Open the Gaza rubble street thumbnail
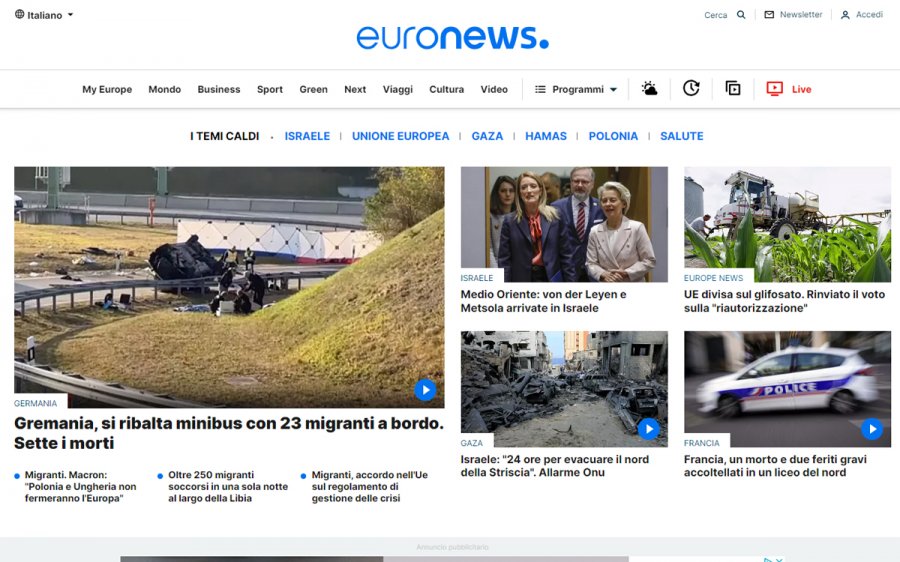900x562 pixels. click(564, 389)
